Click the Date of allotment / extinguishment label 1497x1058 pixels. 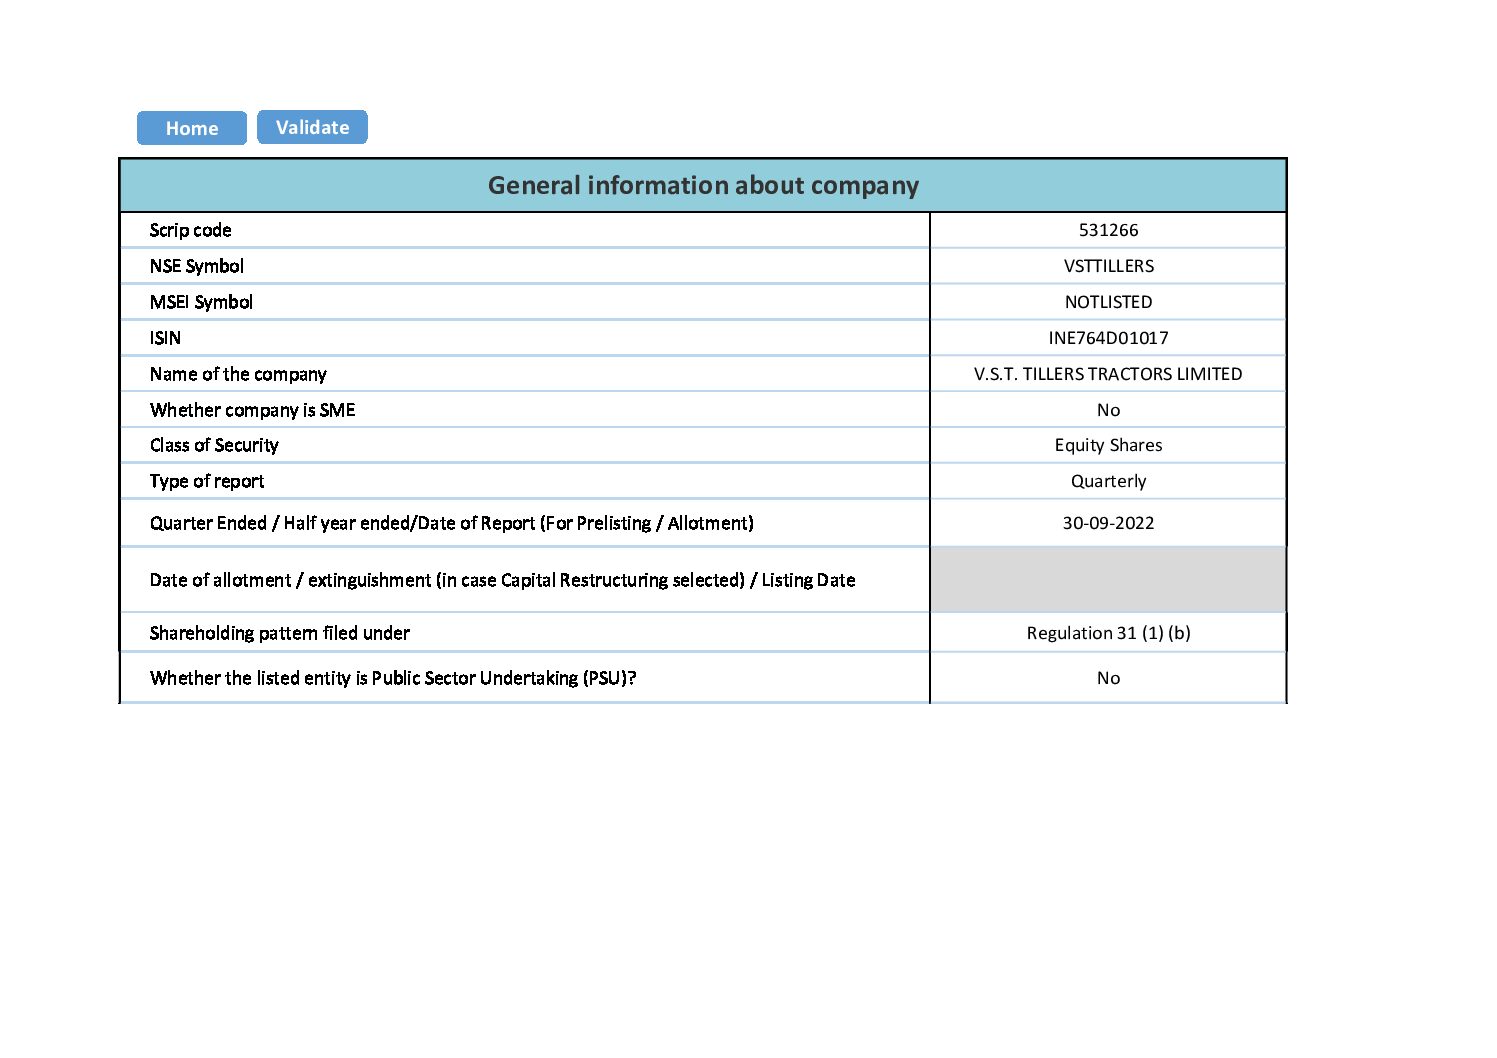[x=502, y=580]
